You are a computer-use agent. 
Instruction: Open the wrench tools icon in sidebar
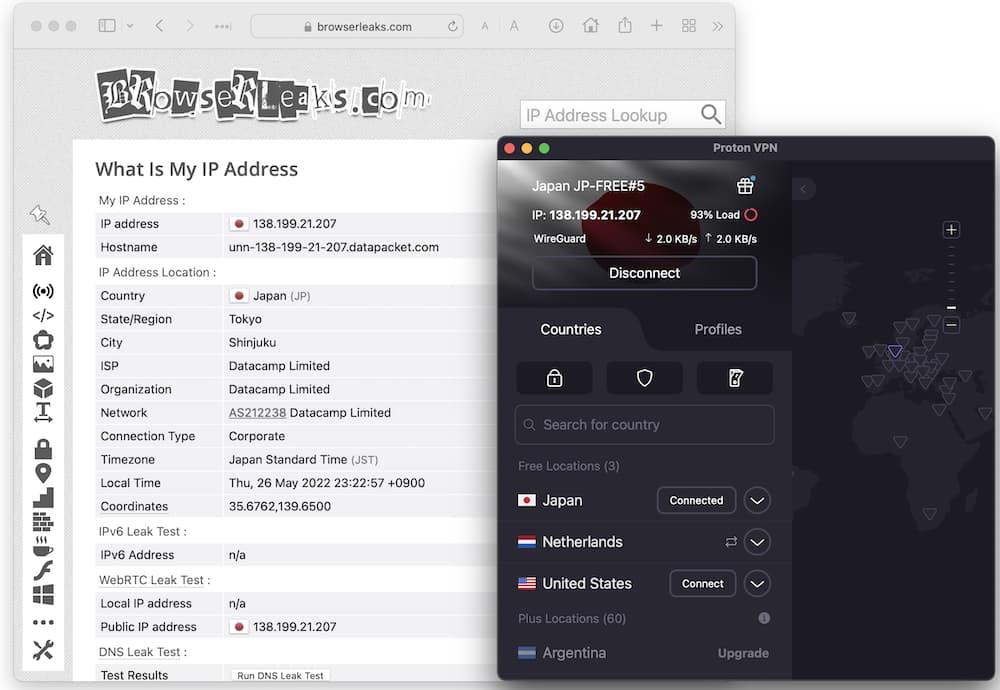pos(43,650)
